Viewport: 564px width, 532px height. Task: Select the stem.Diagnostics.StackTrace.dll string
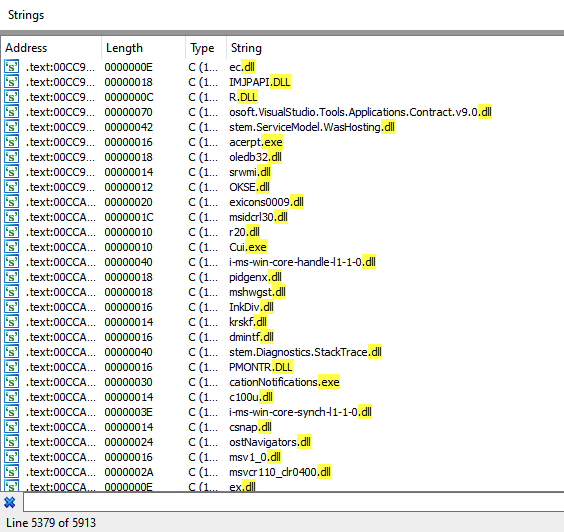[x=305, y=352]
